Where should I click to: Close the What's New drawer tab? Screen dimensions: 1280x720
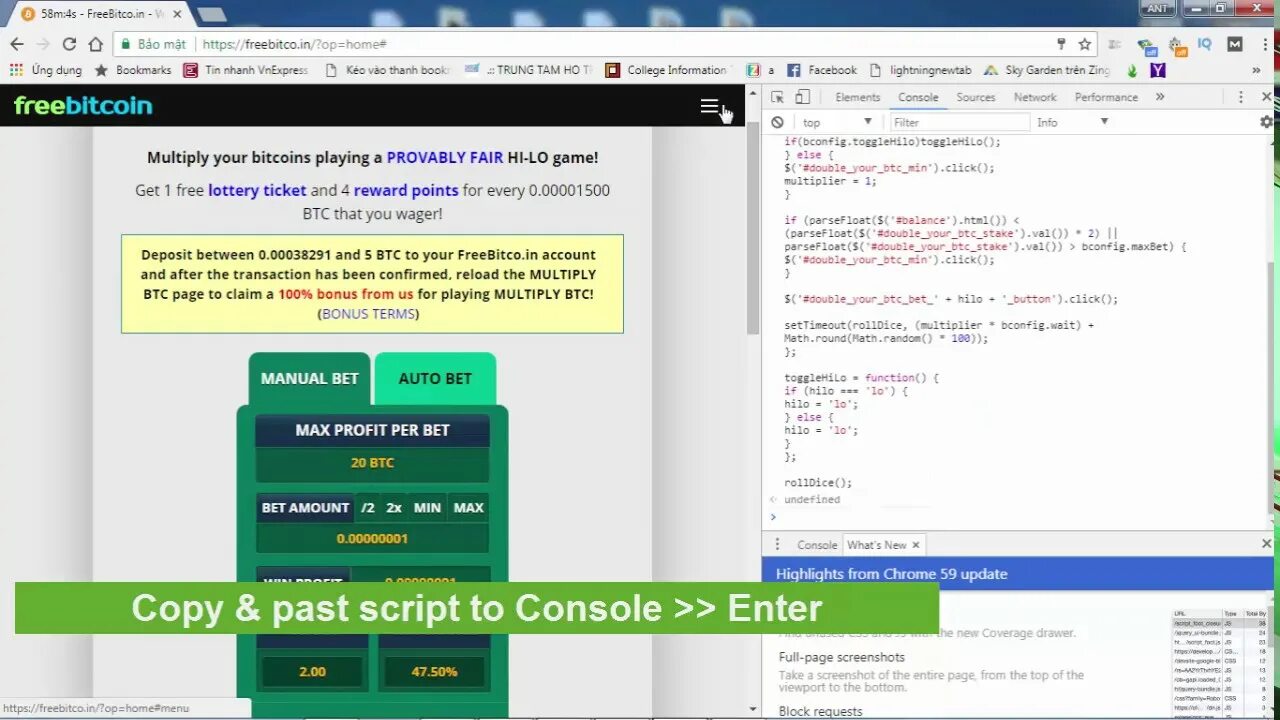[915, 545]
